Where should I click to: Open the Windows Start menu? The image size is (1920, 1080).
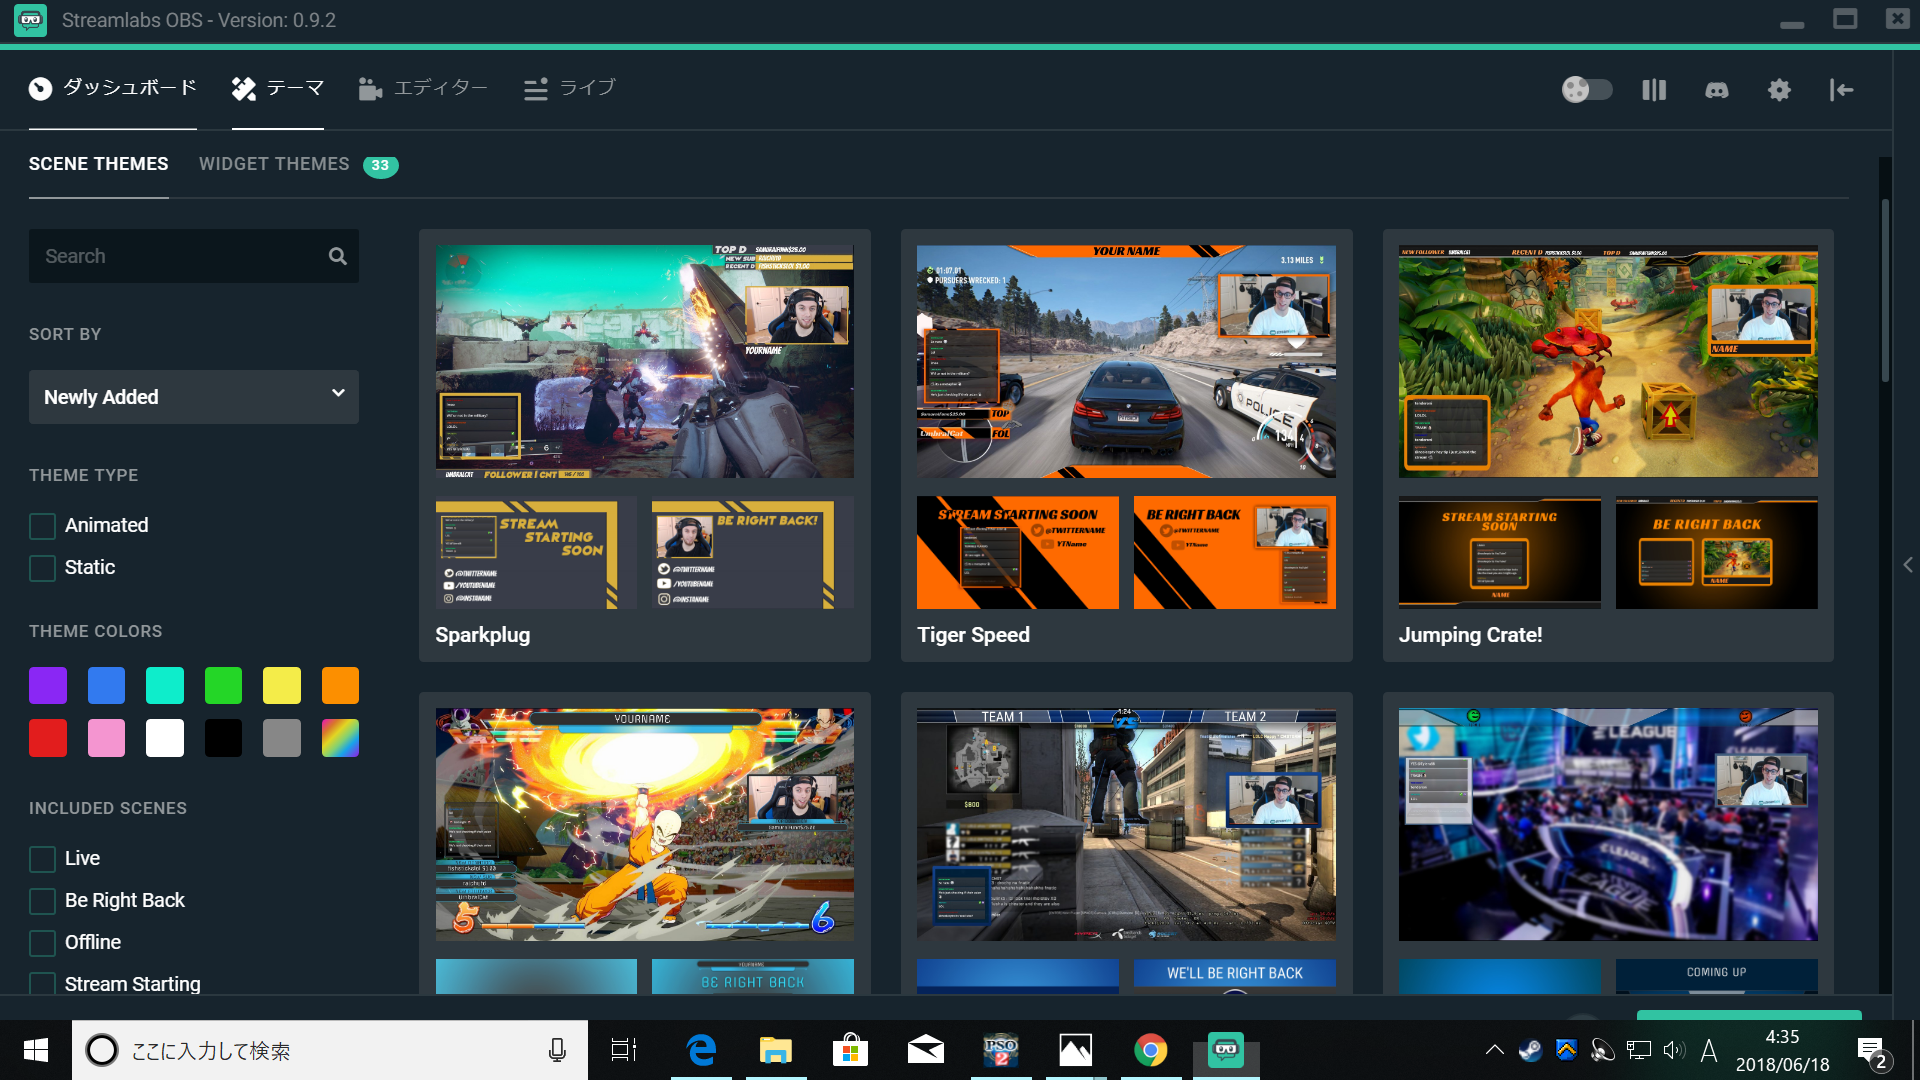[36, 1050]
